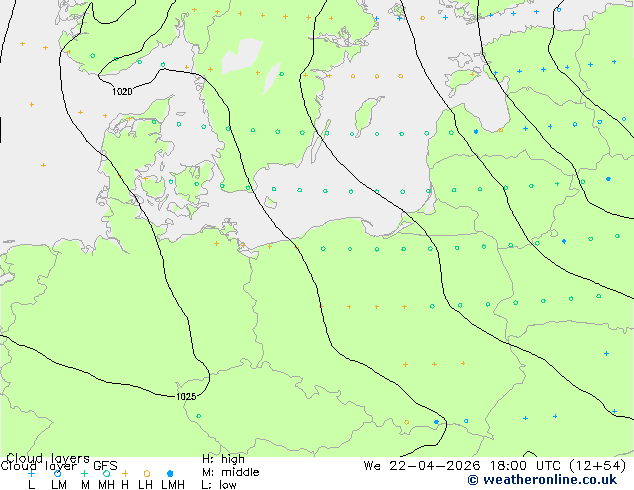Click the green plus legend symbol for M
634x490 pixels.
pyautogui.click(x=84, y=473)
